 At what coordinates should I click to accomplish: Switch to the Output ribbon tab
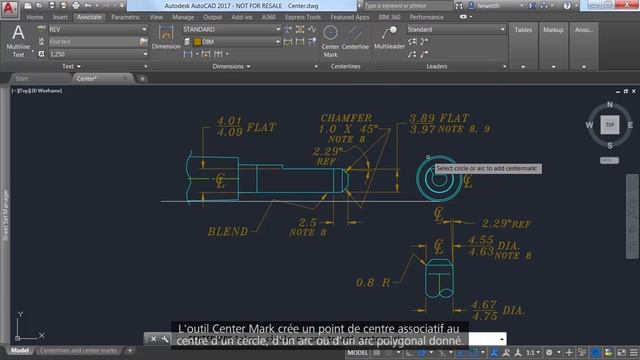(x=213, y=17)
